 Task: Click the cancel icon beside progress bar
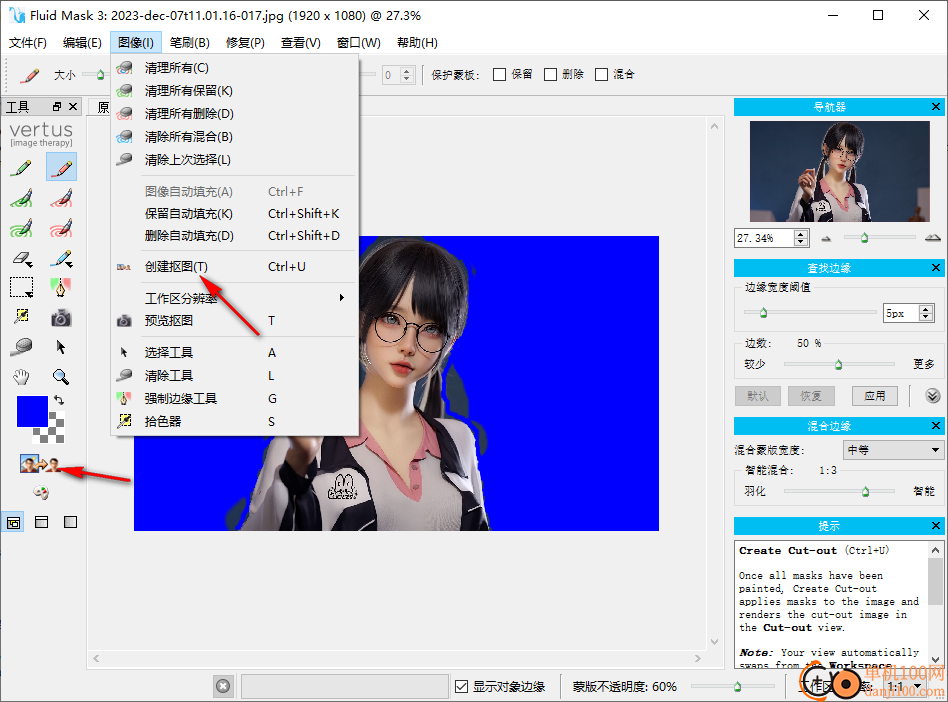[223, 686]
